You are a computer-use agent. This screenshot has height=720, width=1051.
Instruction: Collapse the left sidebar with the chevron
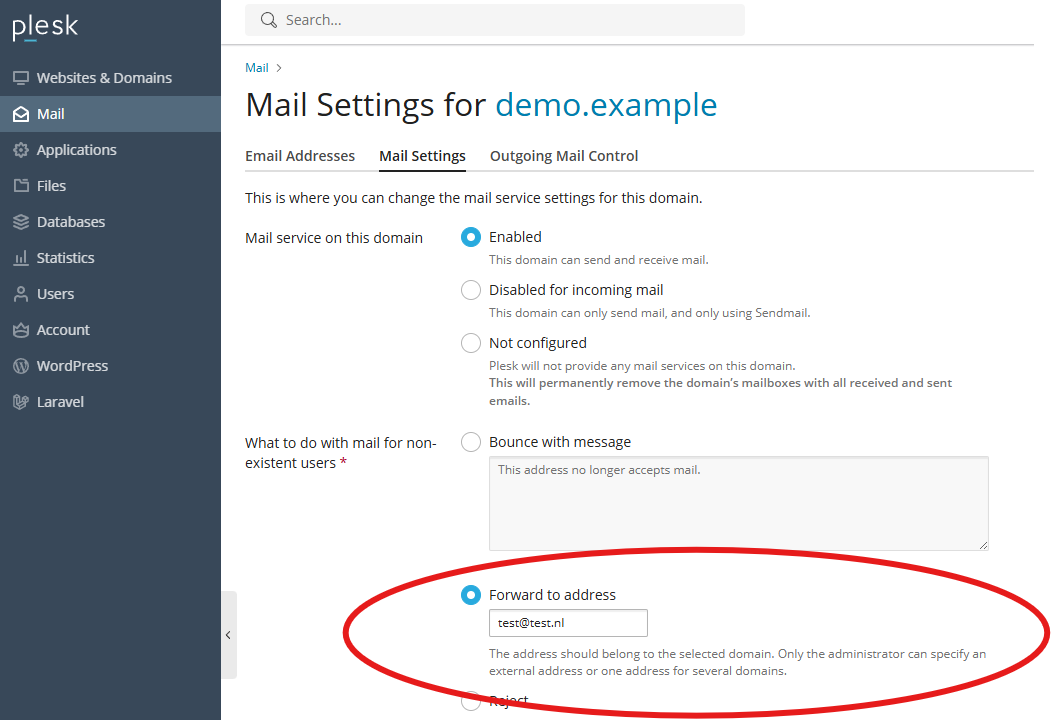pyautogui.click(x=228, y=635)
